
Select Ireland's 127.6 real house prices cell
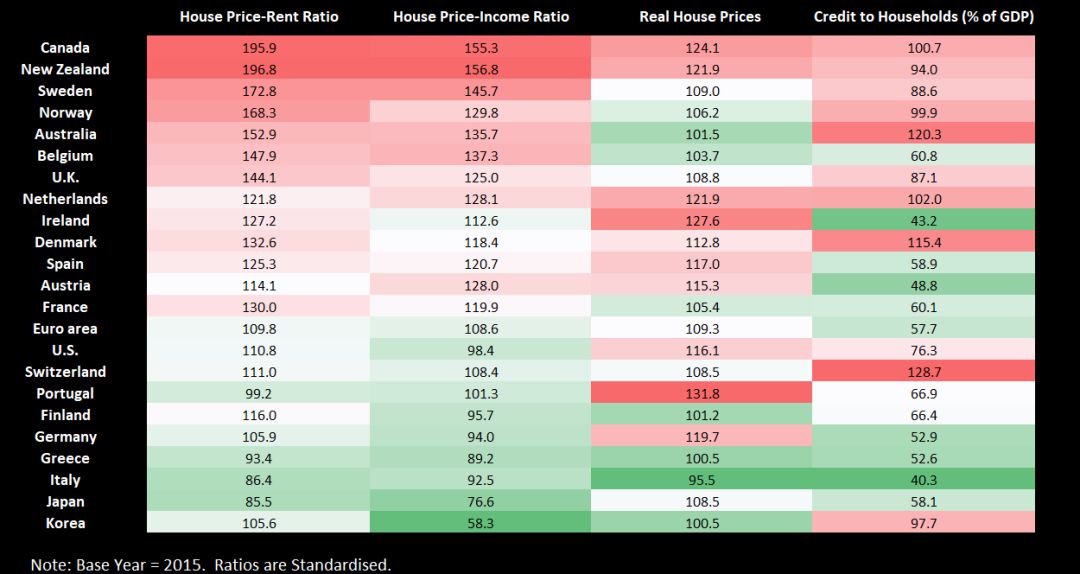tap(701, 221)
